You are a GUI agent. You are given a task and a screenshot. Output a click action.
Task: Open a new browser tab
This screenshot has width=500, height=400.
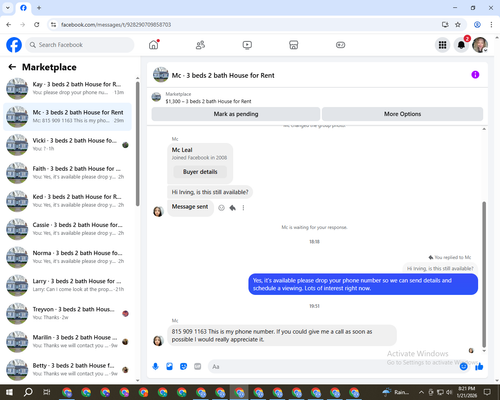coord(39,8)
